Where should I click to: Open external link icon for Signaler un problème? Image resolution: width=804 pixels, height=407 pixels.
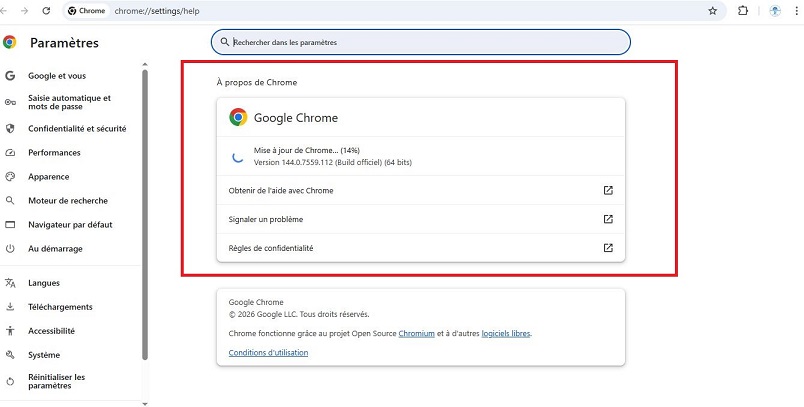click(608, 219)
